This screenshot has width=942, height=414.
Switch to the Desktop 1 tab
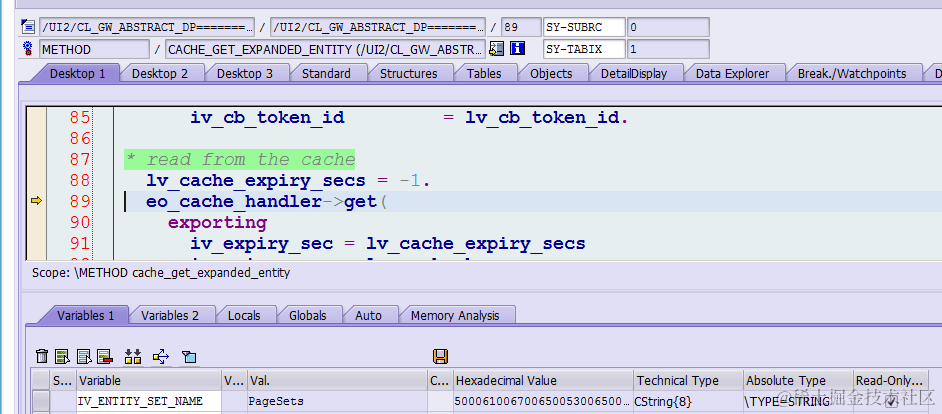pos(77,73)
